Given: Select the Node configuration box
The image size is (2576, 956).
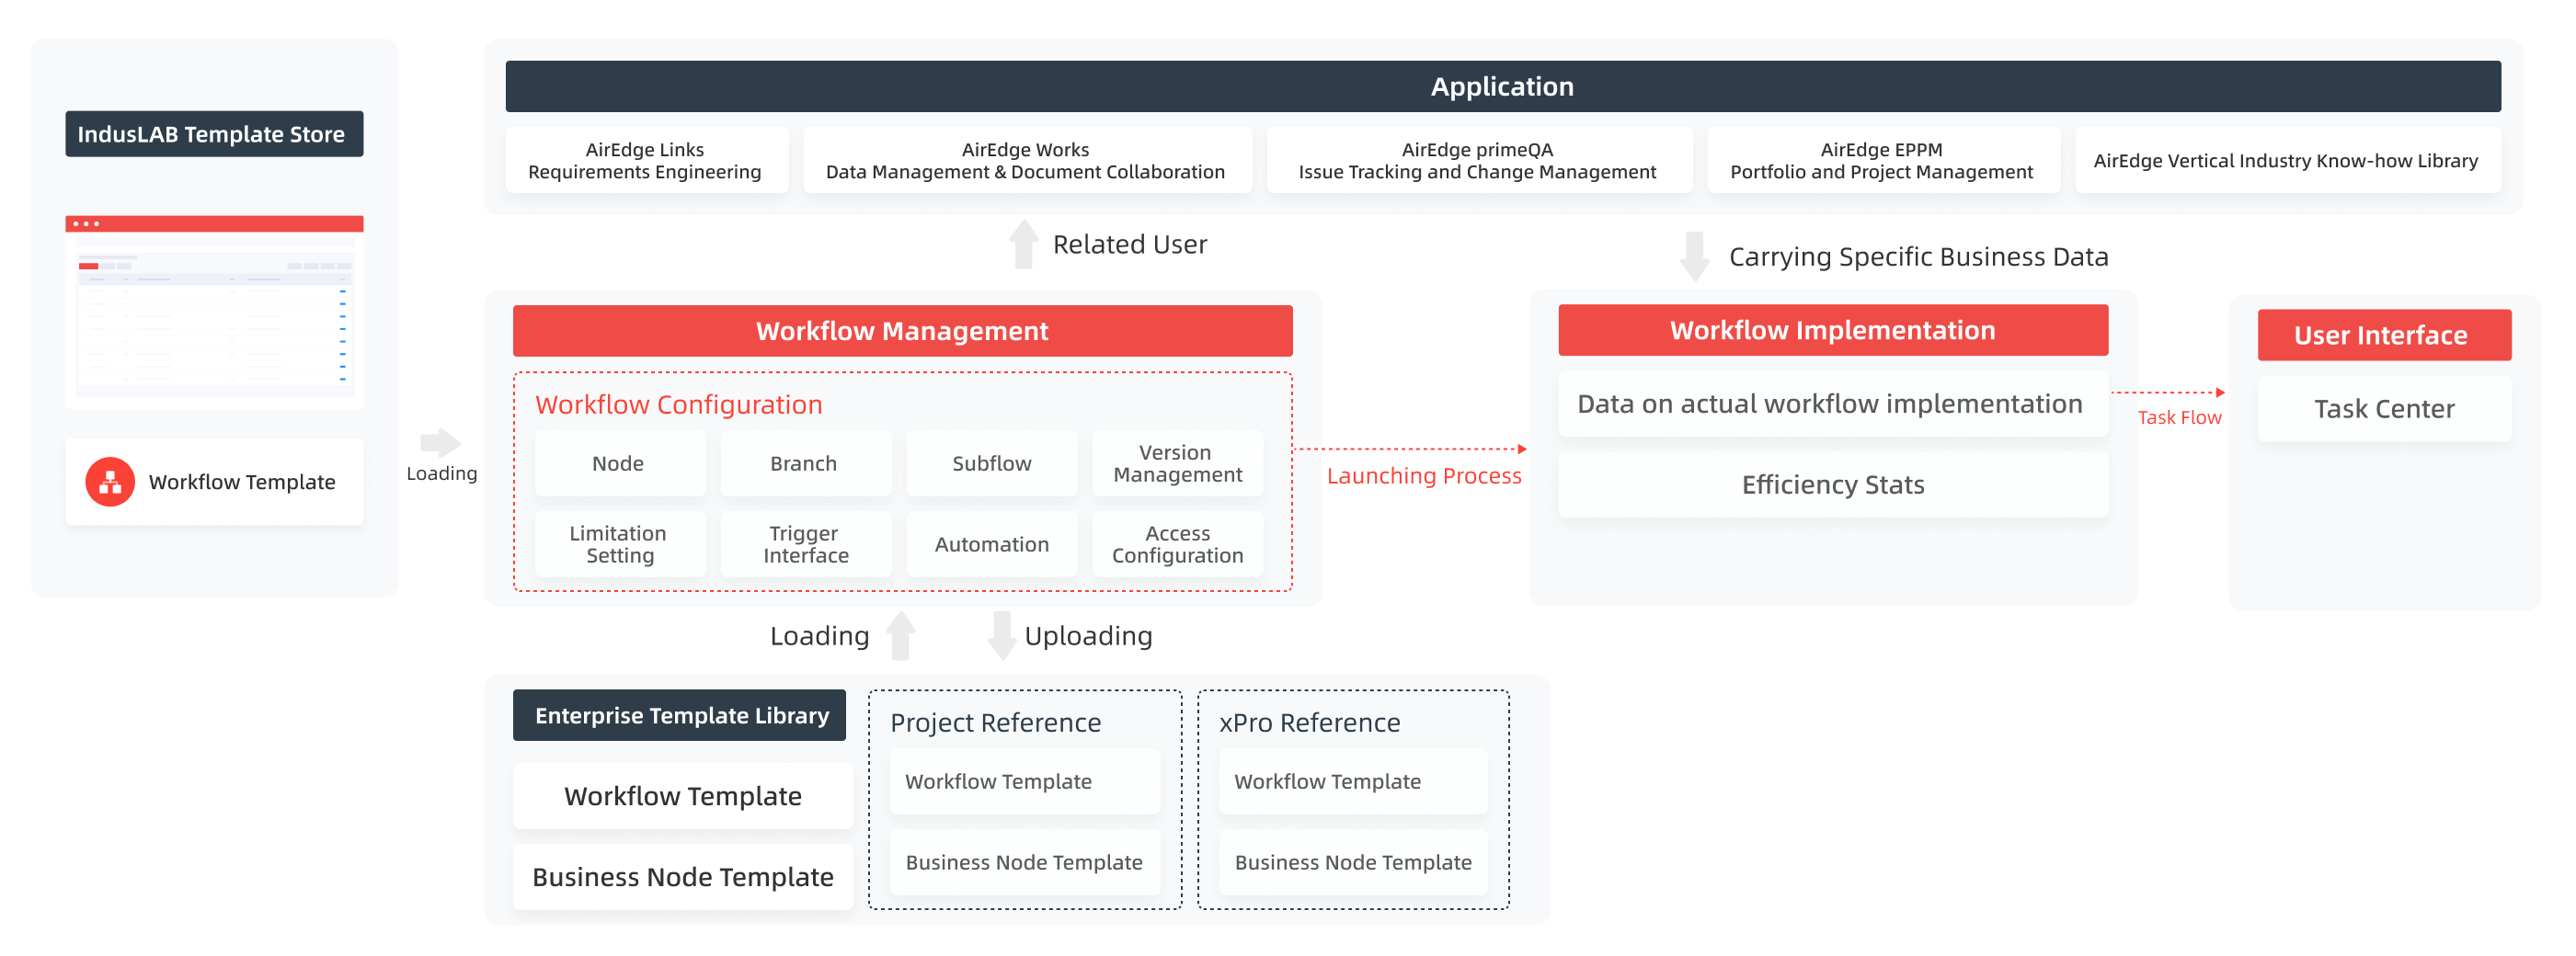Looking at the screenshot, I should point(619,463).
